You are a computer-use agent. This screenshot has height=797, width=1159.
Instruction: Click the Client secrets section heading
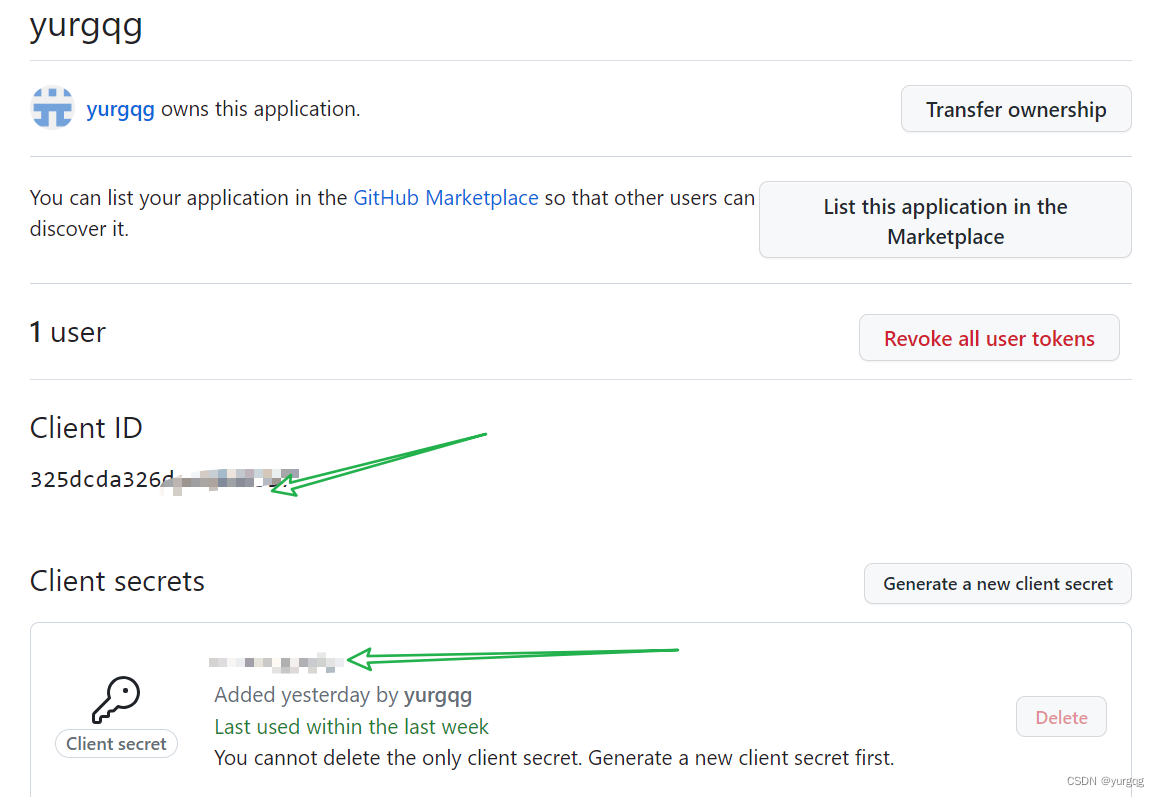[x=117, y=581]
